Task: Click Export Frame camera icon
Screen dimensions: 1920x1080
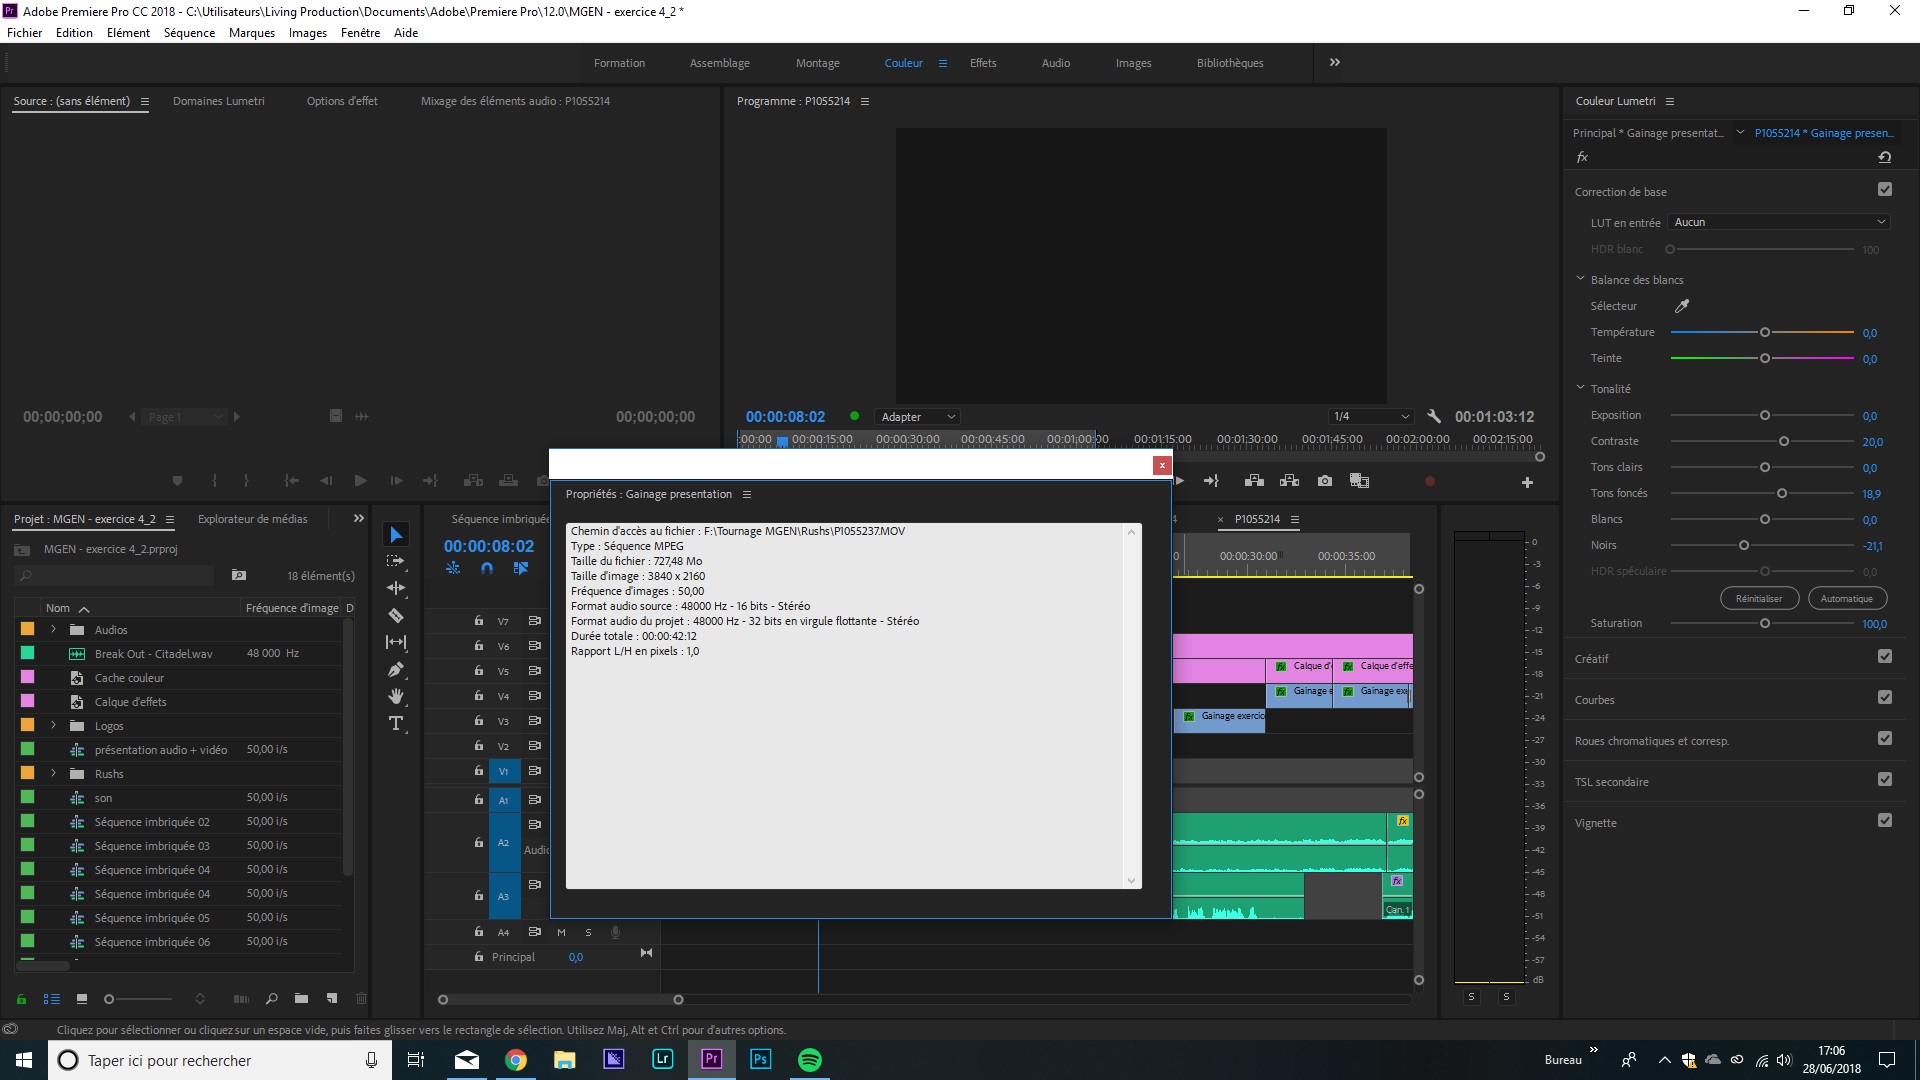Action: coord(1325,481)
